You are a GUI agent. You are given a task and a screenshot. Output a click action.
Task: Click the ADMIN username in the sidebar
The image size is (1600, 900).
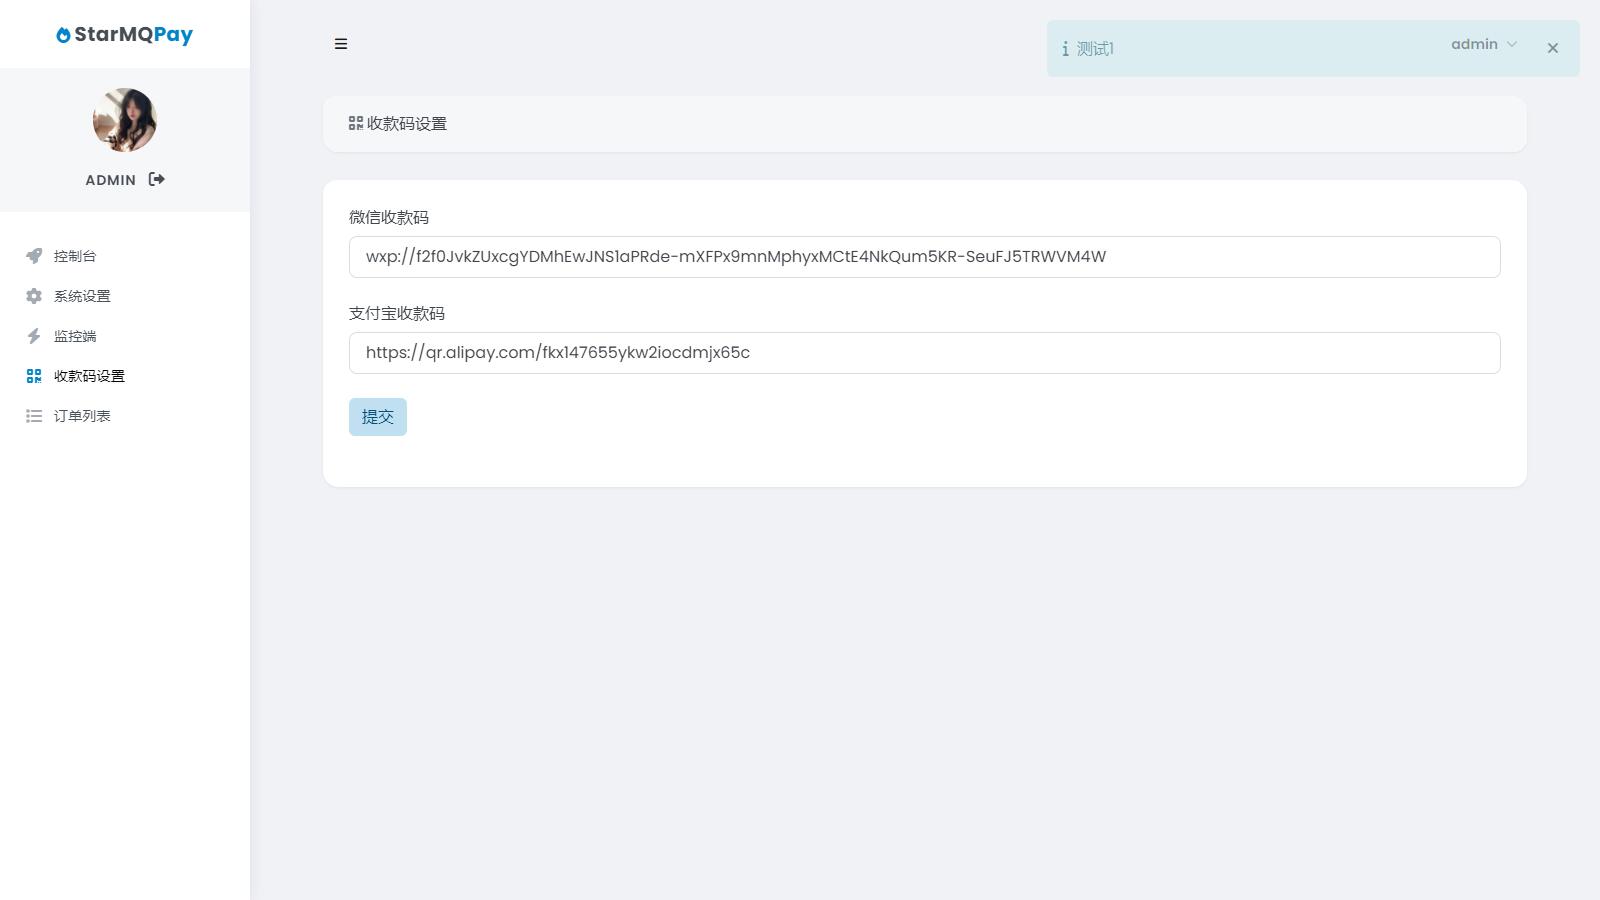coord(110,180)
